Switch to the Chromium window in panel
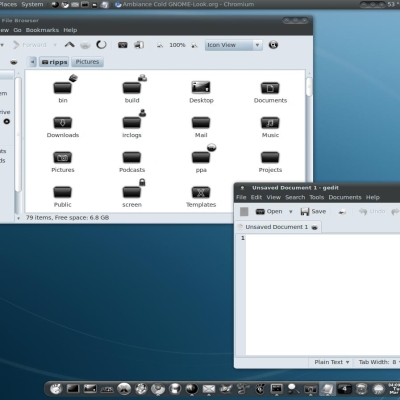Image resolution: width=400 pixels, height=400 pixels. tap(184, 5)
